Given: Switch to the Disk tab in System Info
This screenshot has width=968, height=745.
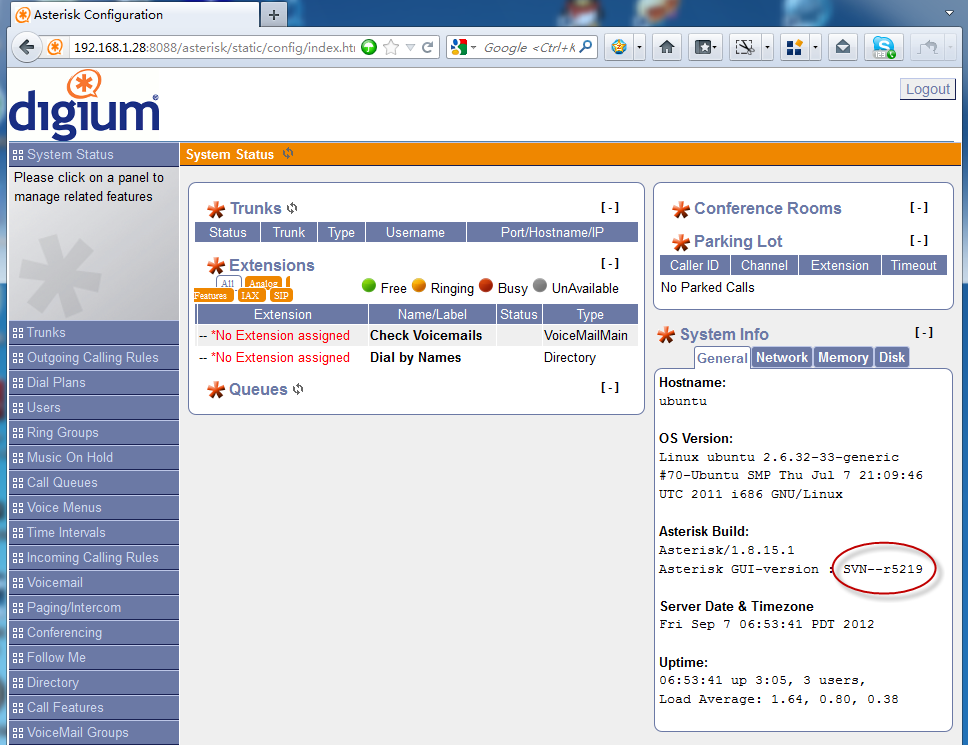Looking at the screenshot, I should [892, 357].
